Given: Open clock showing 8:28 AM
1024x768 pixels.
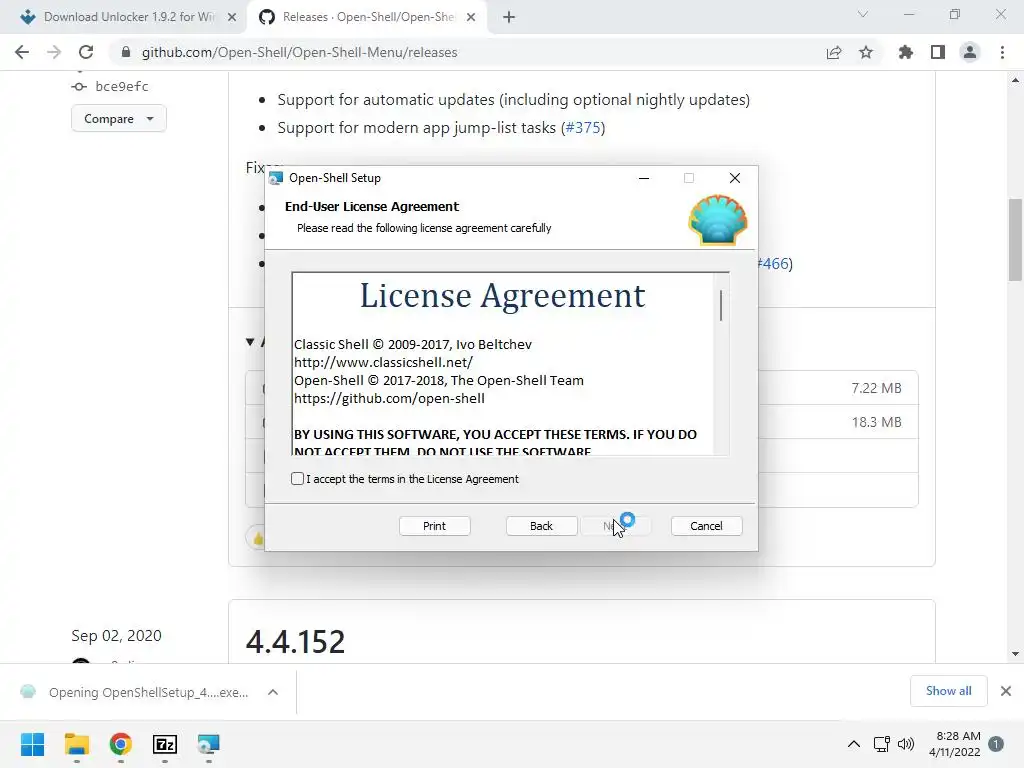Looking at the screenshot, I should tap(955, 744).
